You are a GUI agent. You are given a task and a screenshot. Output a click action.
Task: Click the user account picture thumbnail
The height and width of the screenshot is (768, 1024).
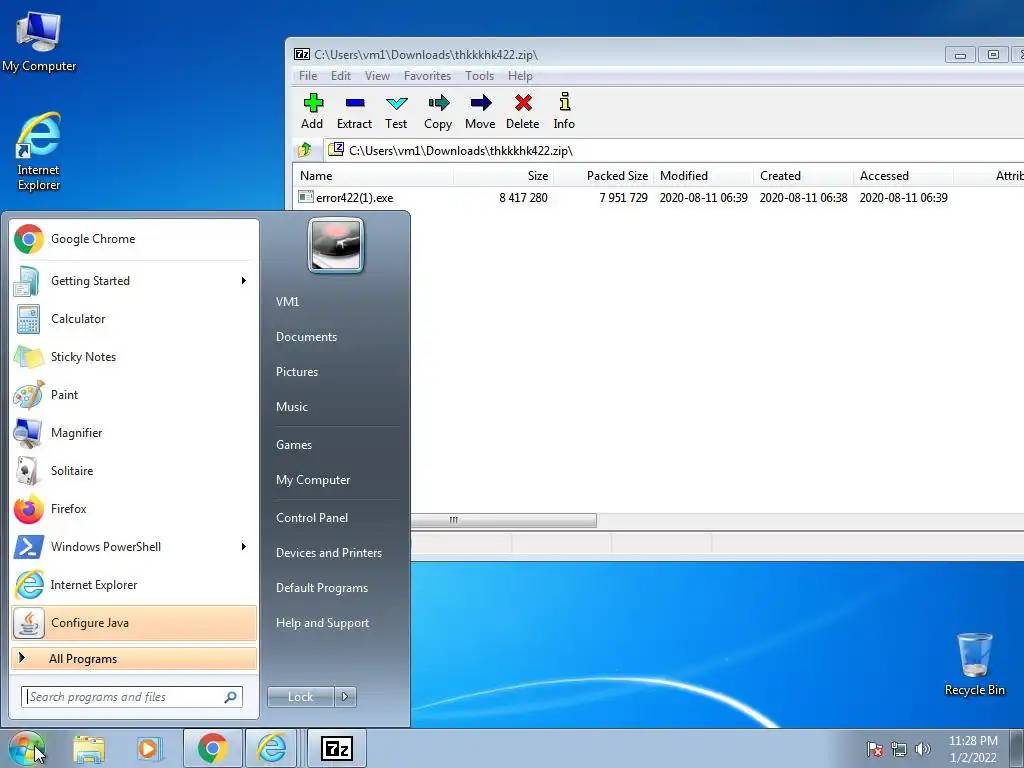(x=336, y=245)
